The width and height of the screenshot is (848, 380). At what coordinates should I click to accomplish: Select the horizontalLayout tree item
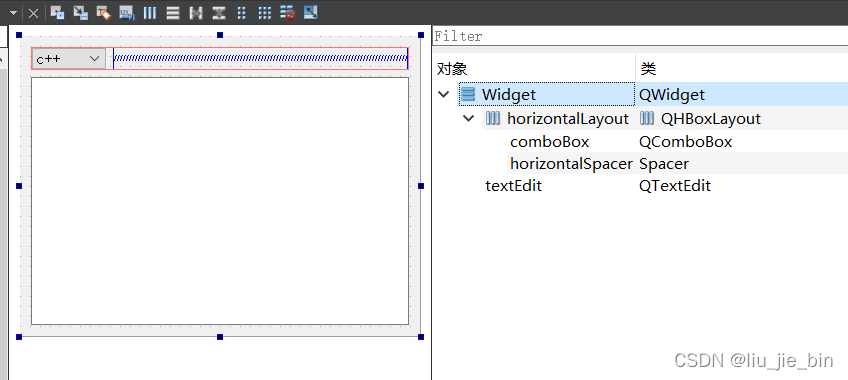[568, 119]
